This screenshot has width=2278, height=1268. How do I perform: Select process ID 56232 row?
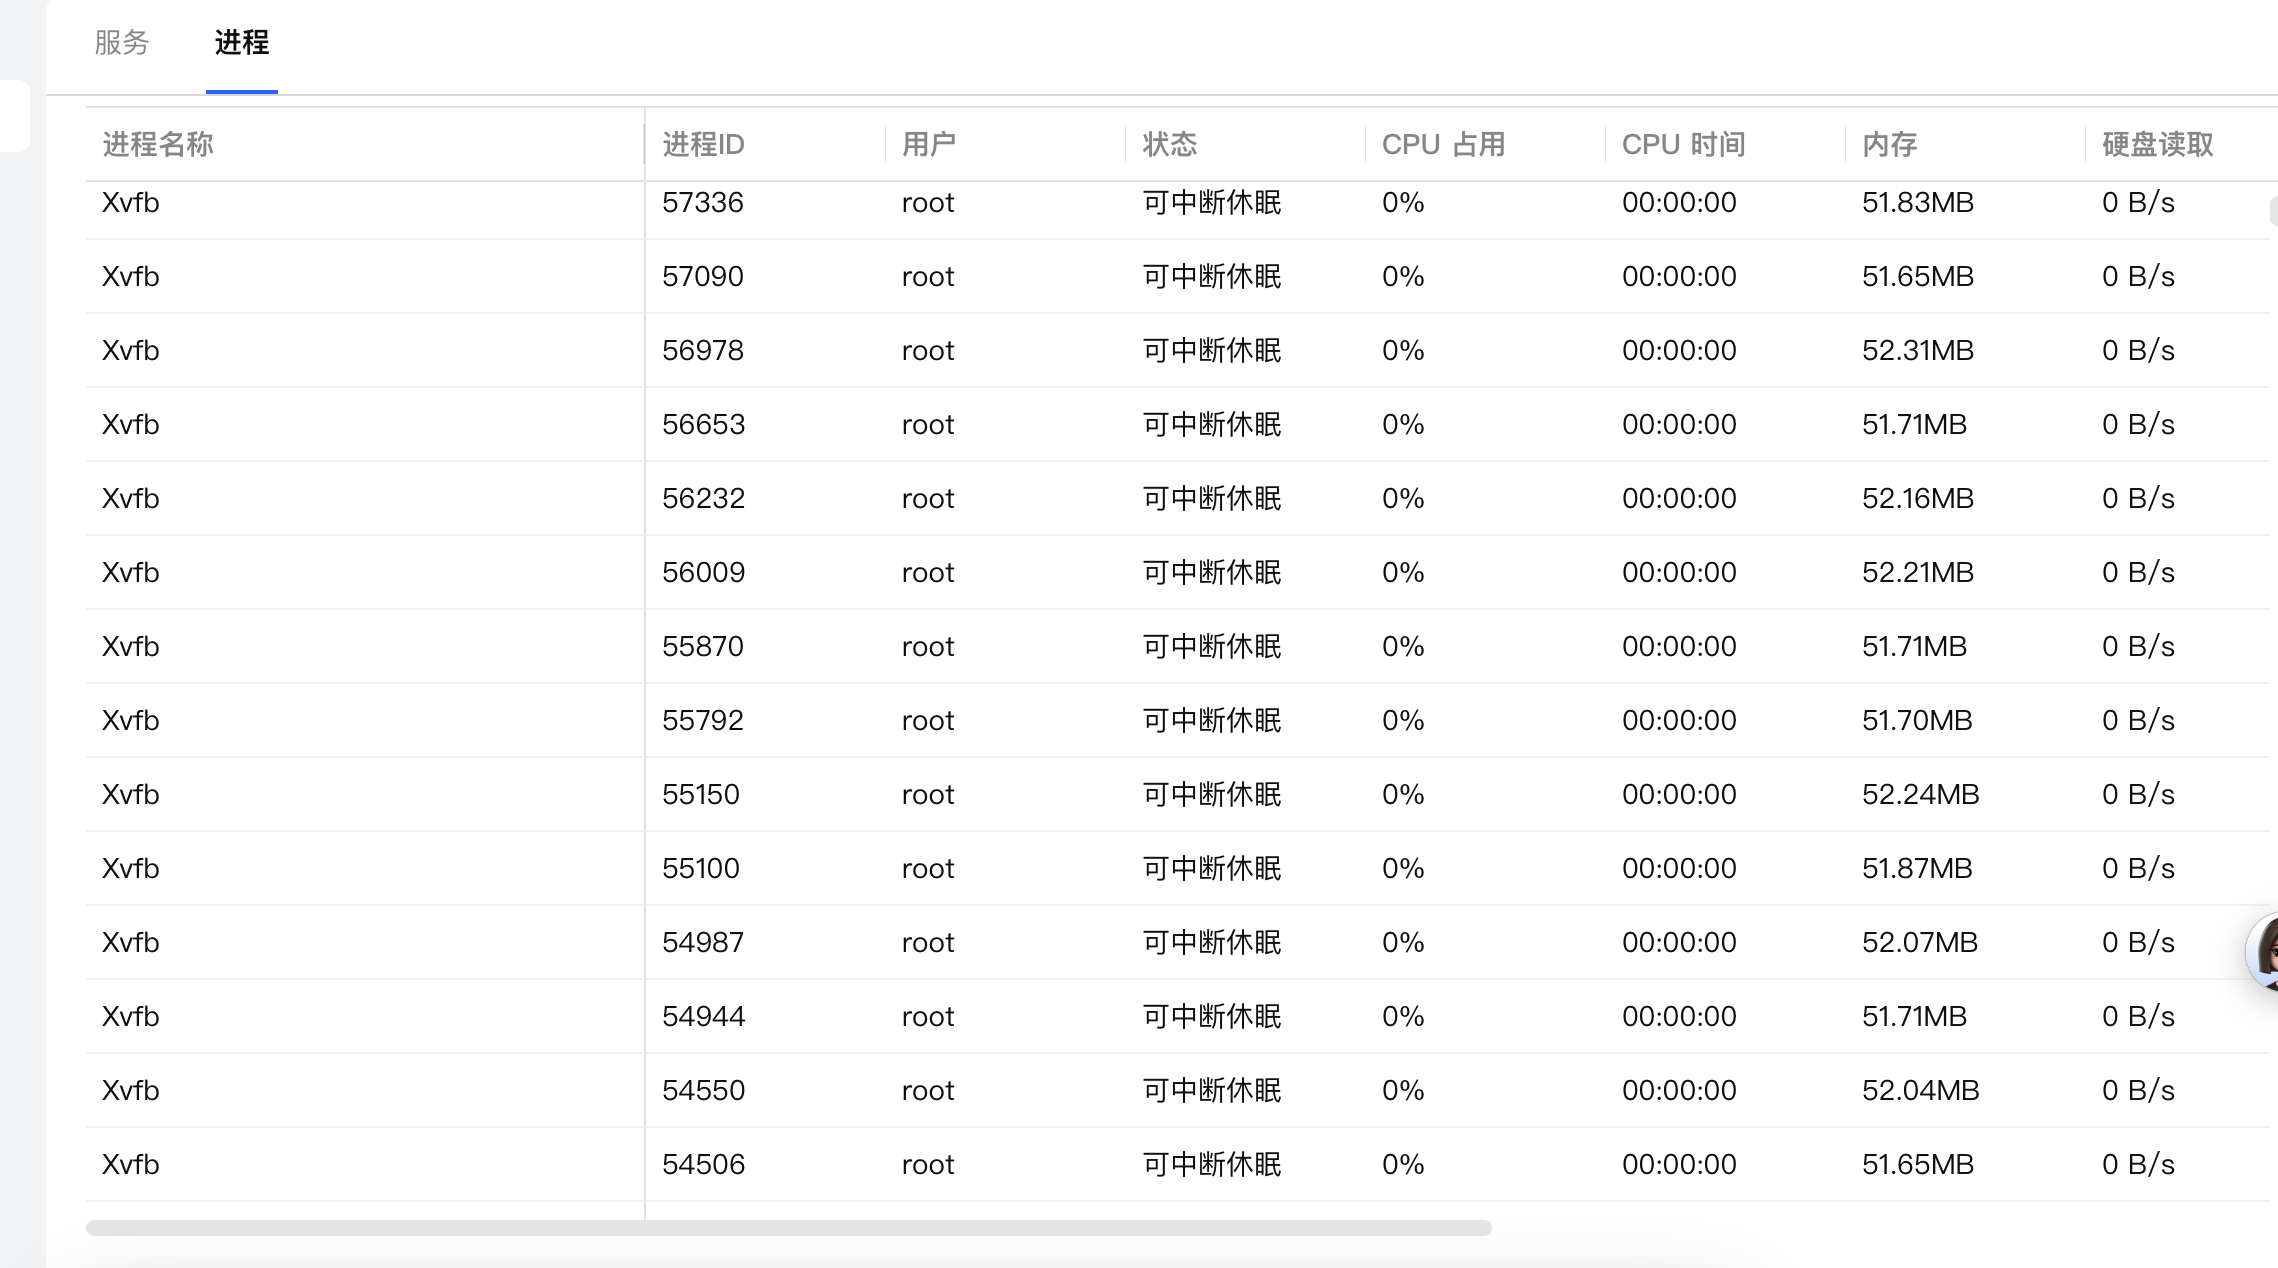click(x=703, y=498)
